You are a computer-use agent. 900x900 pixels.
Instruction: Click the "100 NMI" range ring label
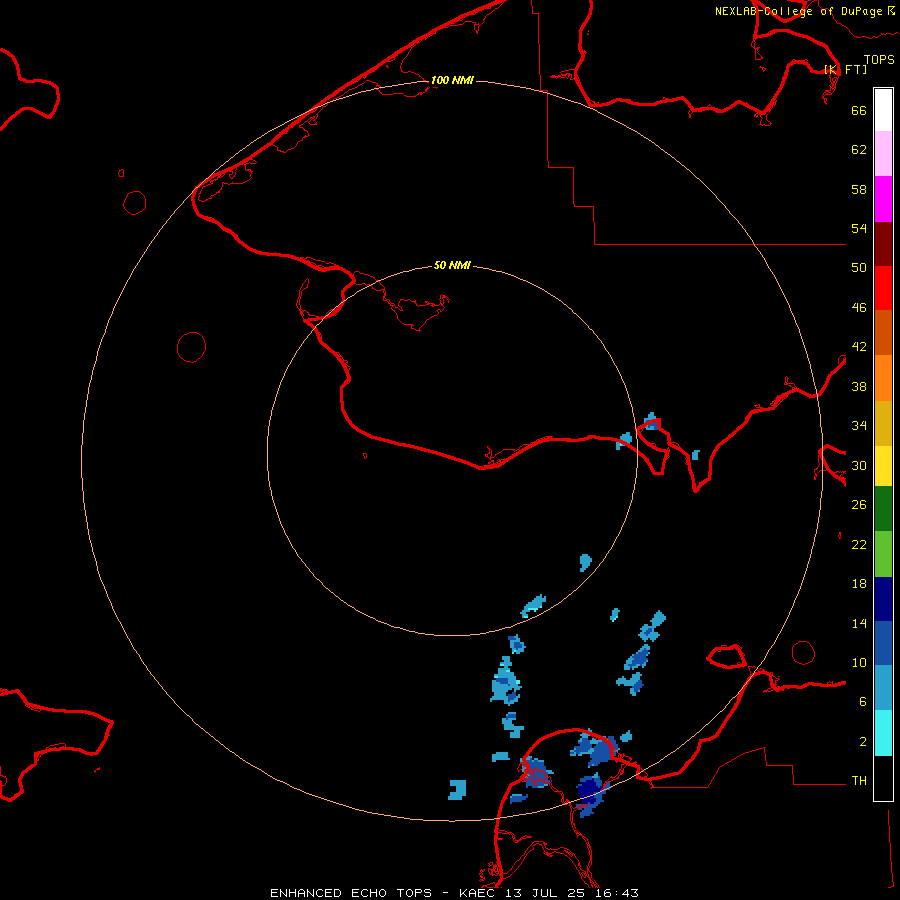pyautogui.click(x=452, y=80)
